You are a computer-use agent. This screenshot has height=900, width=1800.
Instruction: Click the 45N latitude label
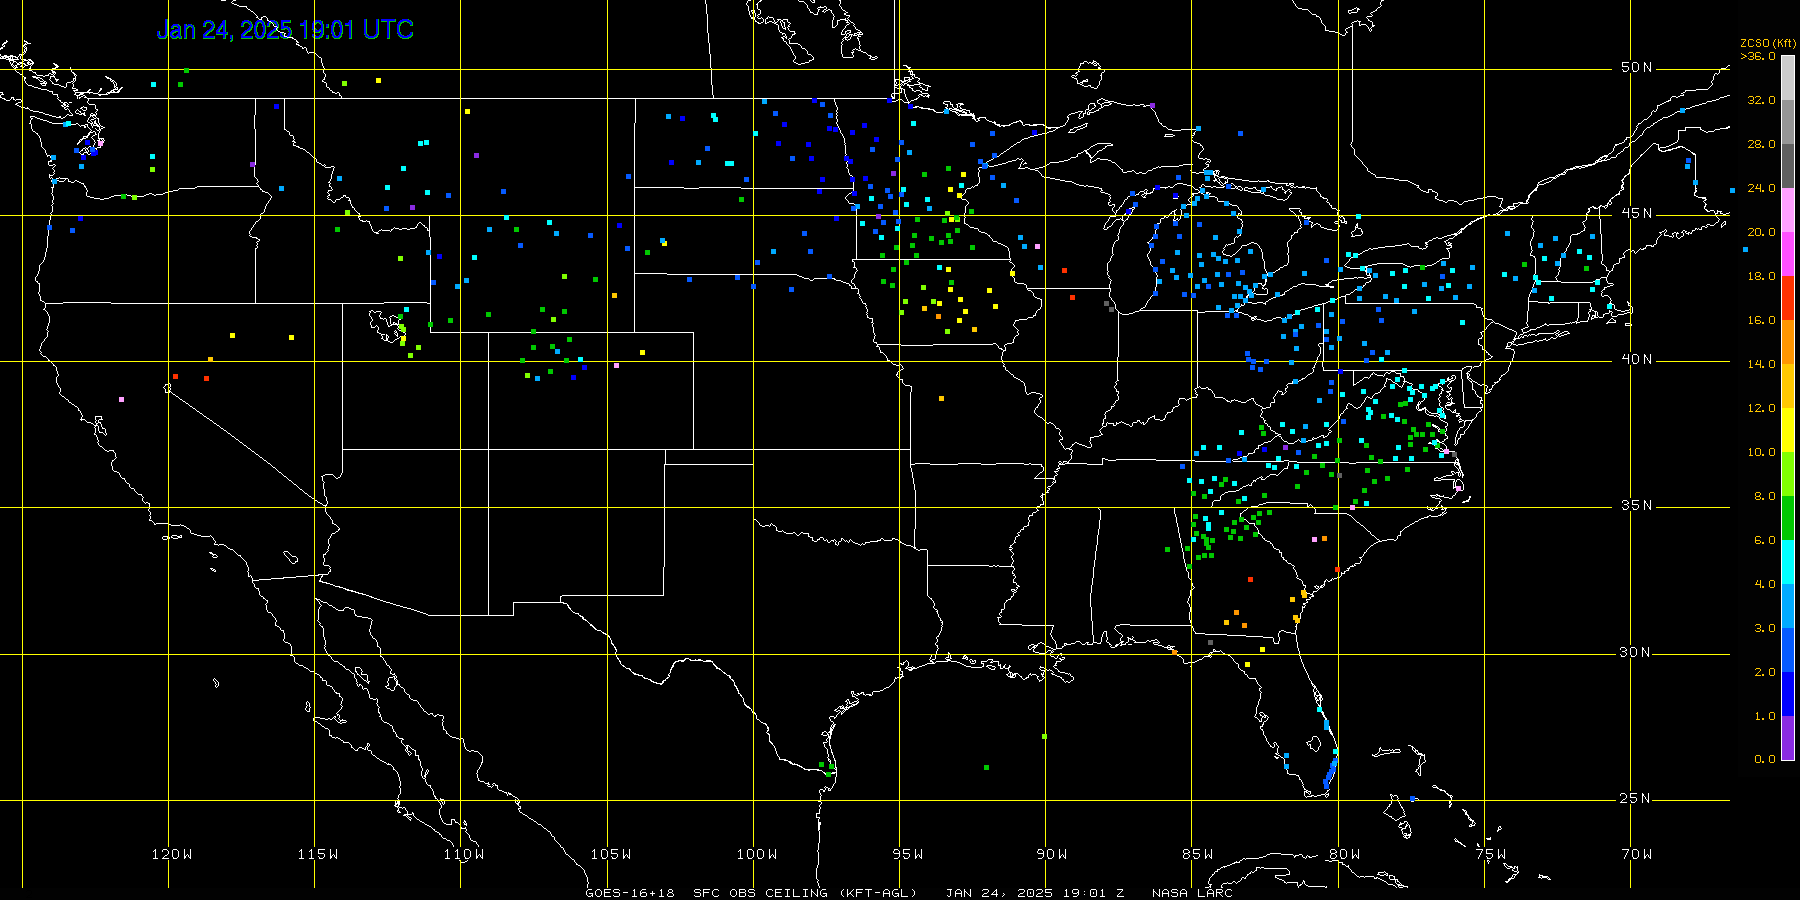click(x=1636, y=214)
